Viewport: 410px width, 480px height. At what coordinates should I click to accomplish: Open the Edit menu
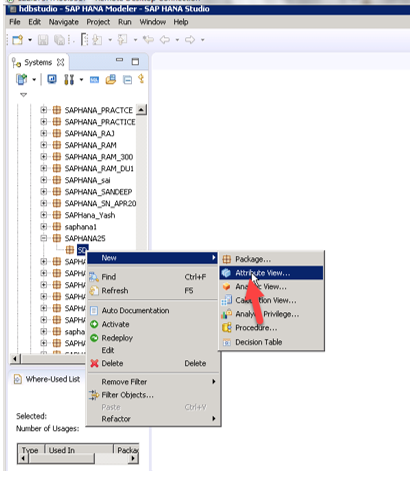pos(34,22)
